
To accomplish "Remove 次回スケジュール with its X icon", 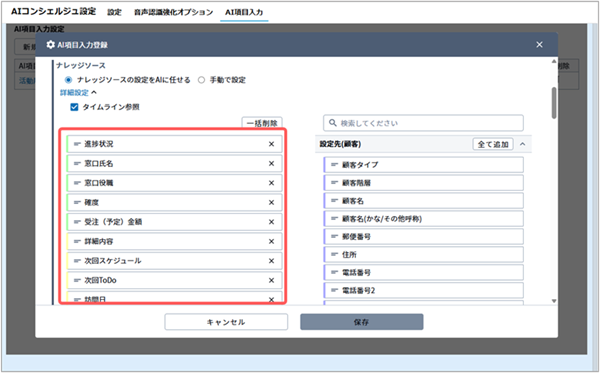I will [x=271, y=261].
